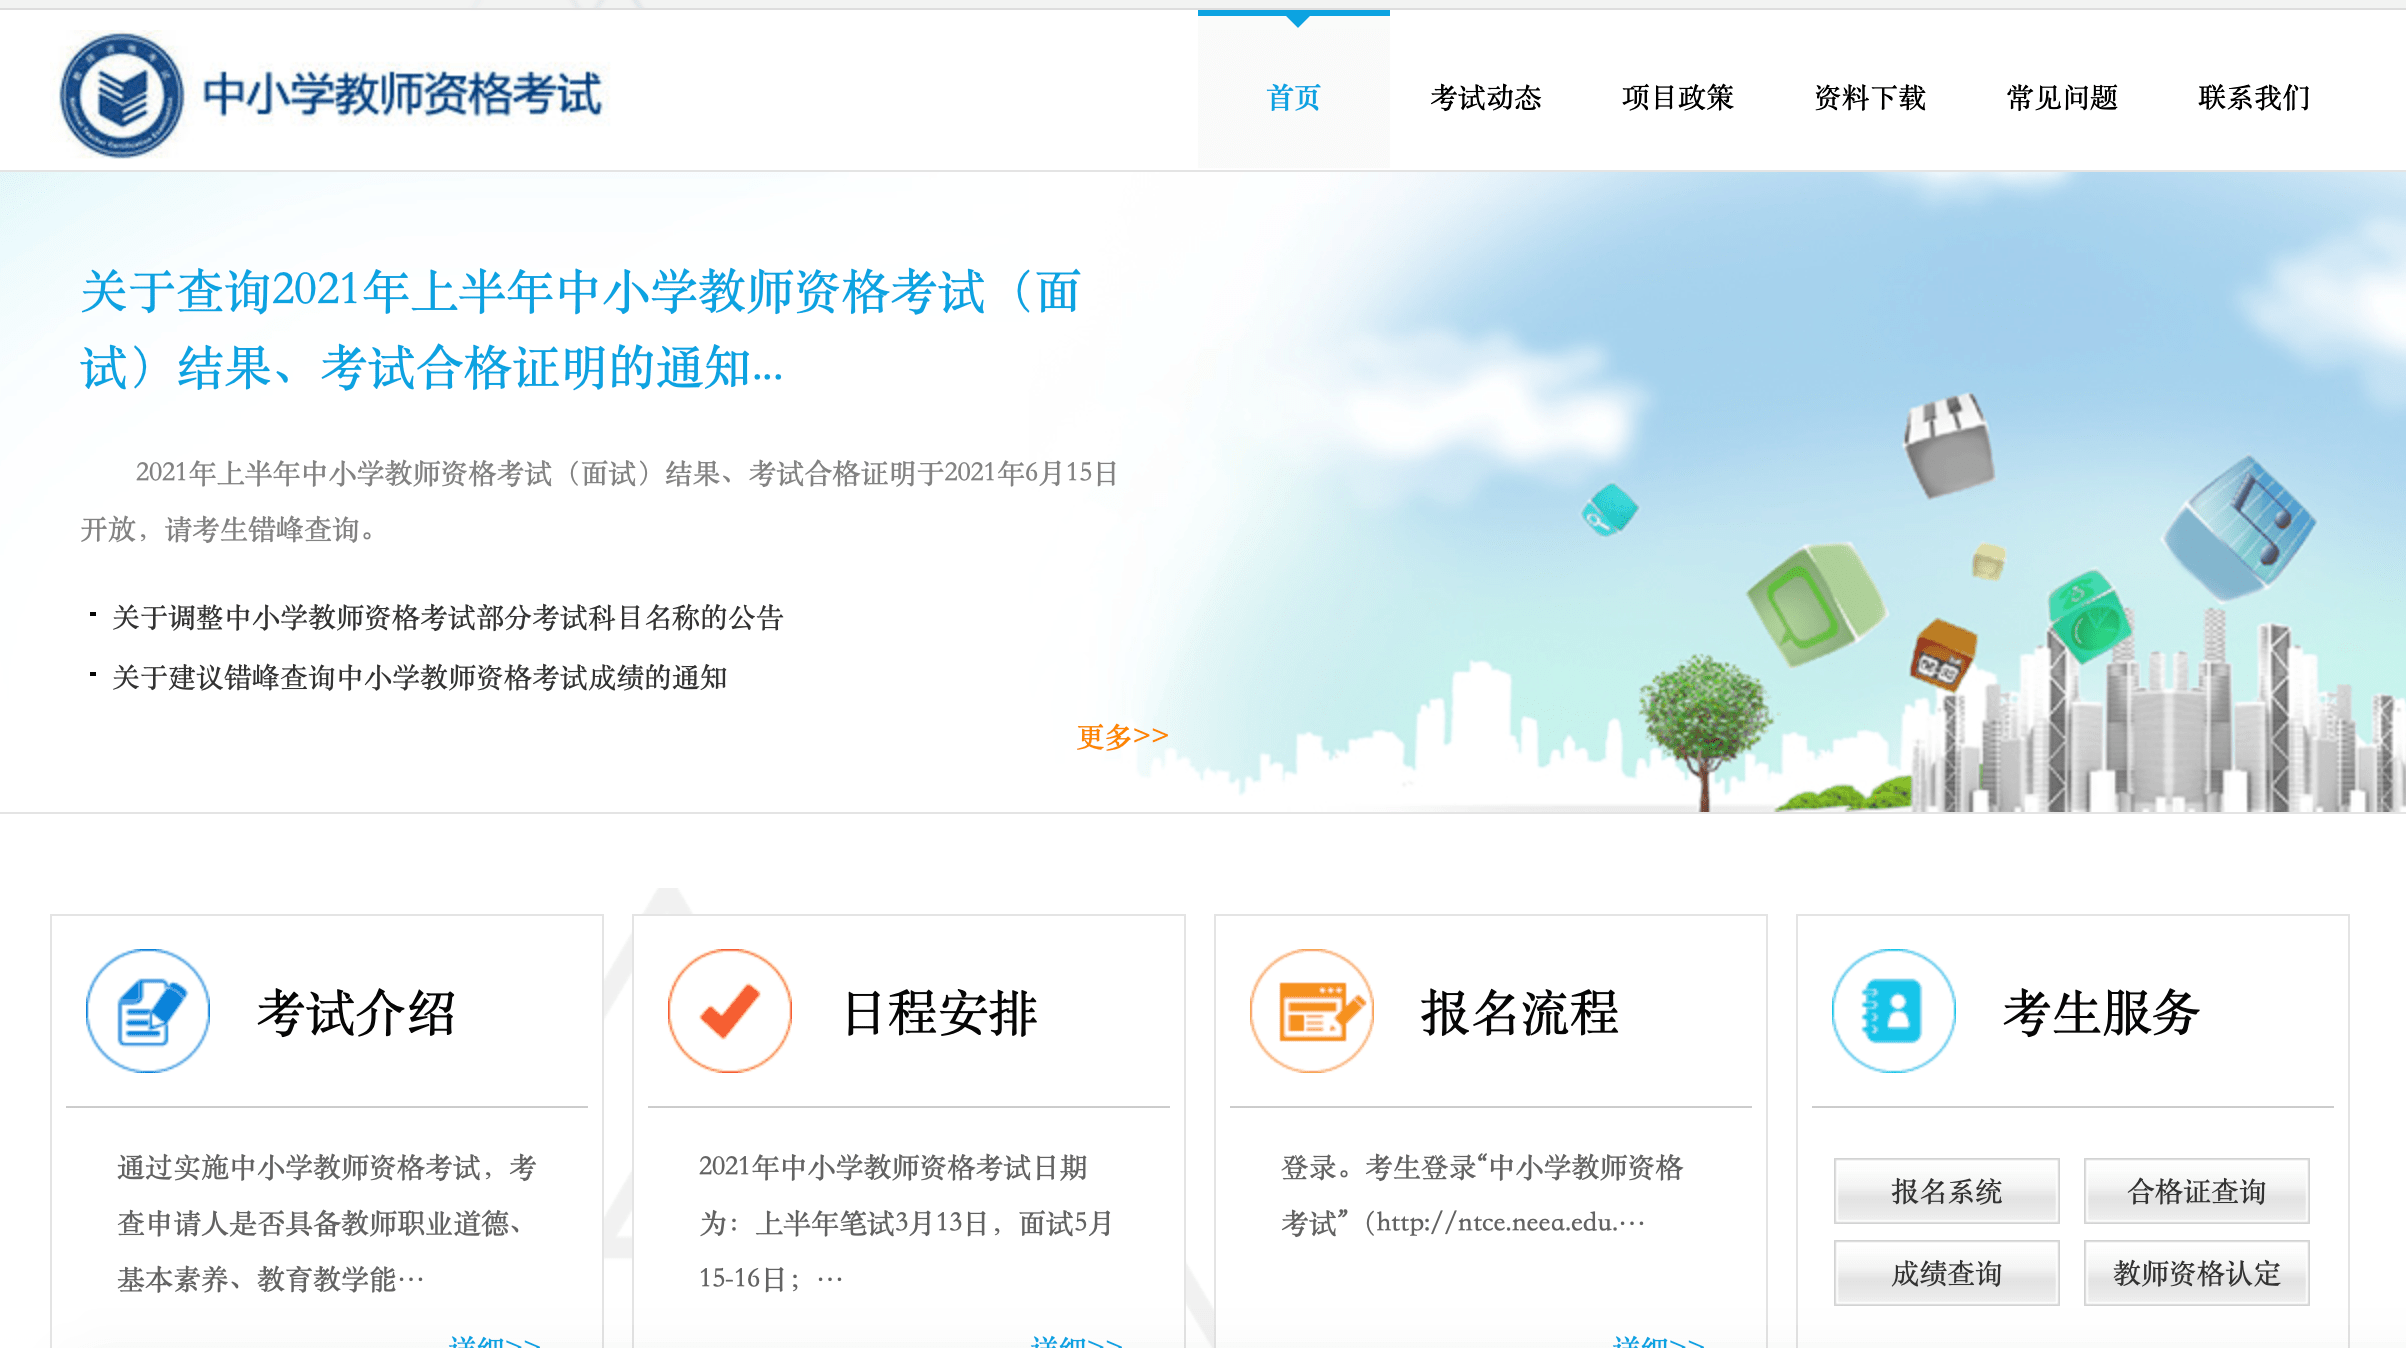
Task: Click the 成绩查询 button
Action: click(1947, 1273)
